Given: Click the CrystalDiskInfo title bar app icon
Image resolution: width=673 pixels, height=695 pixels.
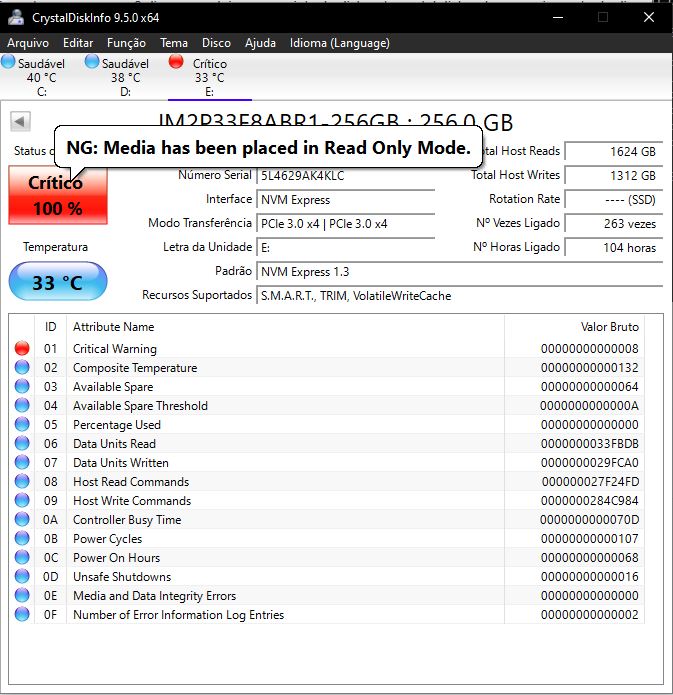Looking at the screenshot, I should click(16, 17).
